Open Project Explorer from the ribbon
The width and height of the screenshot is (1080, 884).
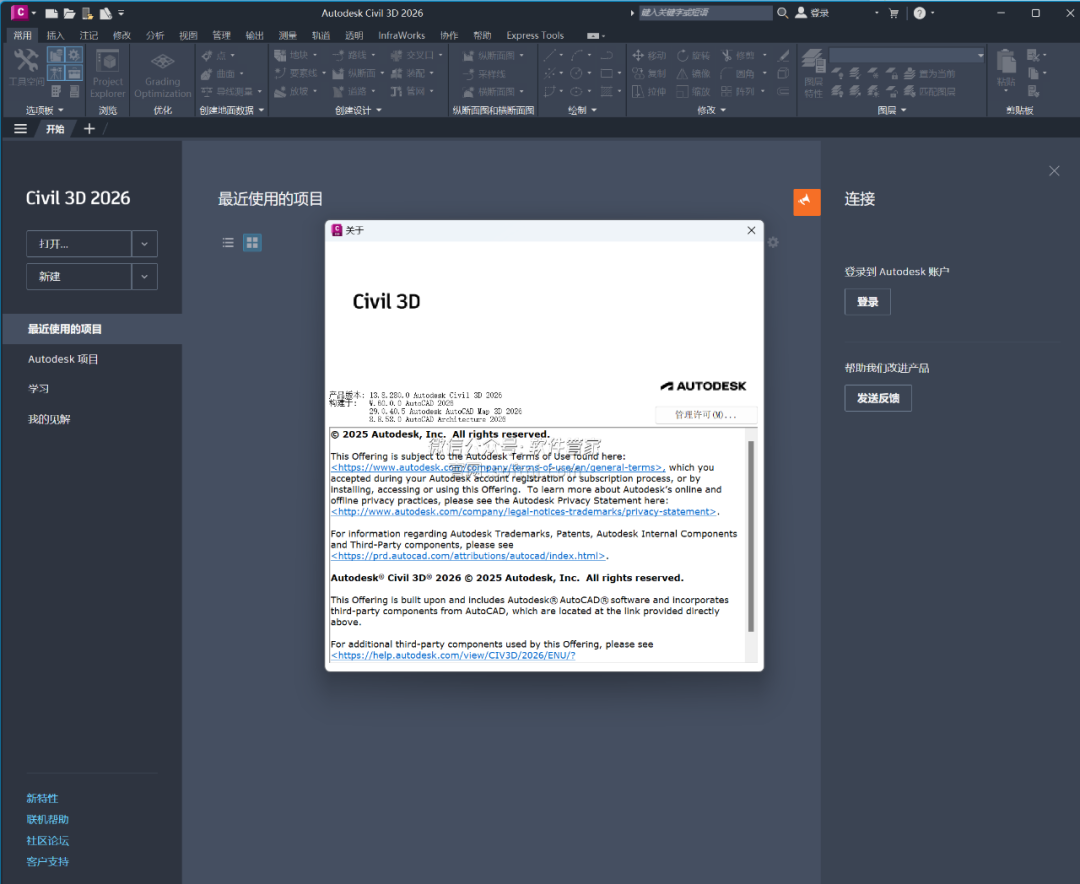click(107, 74)
